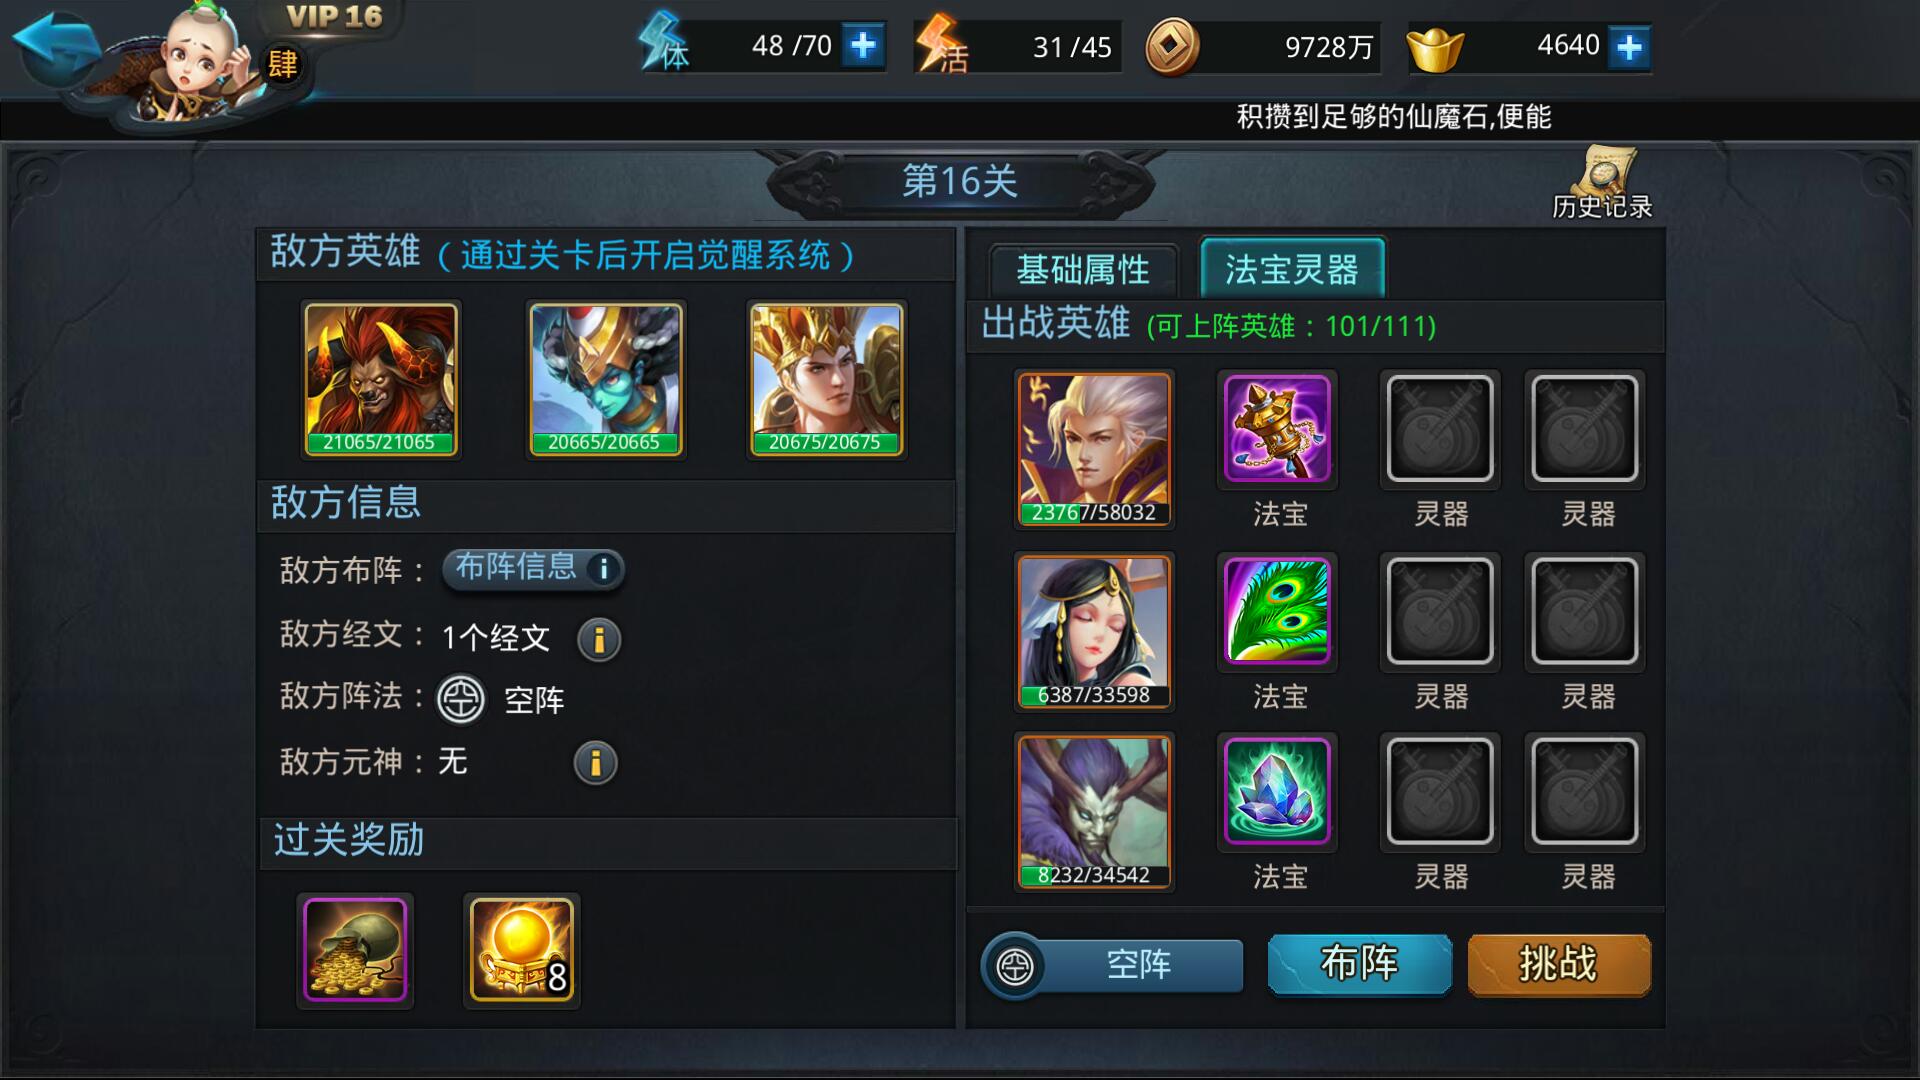The height and width of the screenshot is (1080, 1920).
Task: Select the blue crystal 法宝 icon
Action: tap(1277, 792)
